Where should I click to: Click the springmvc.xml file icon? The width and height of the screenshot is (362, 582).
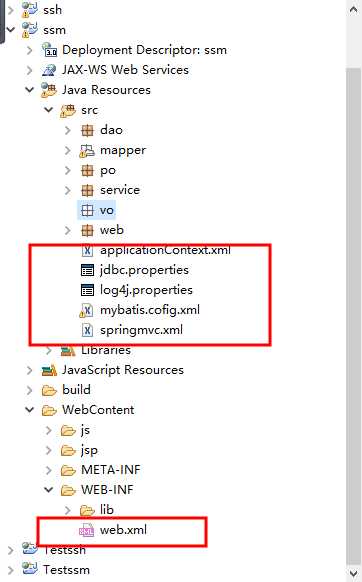(87, 330)
